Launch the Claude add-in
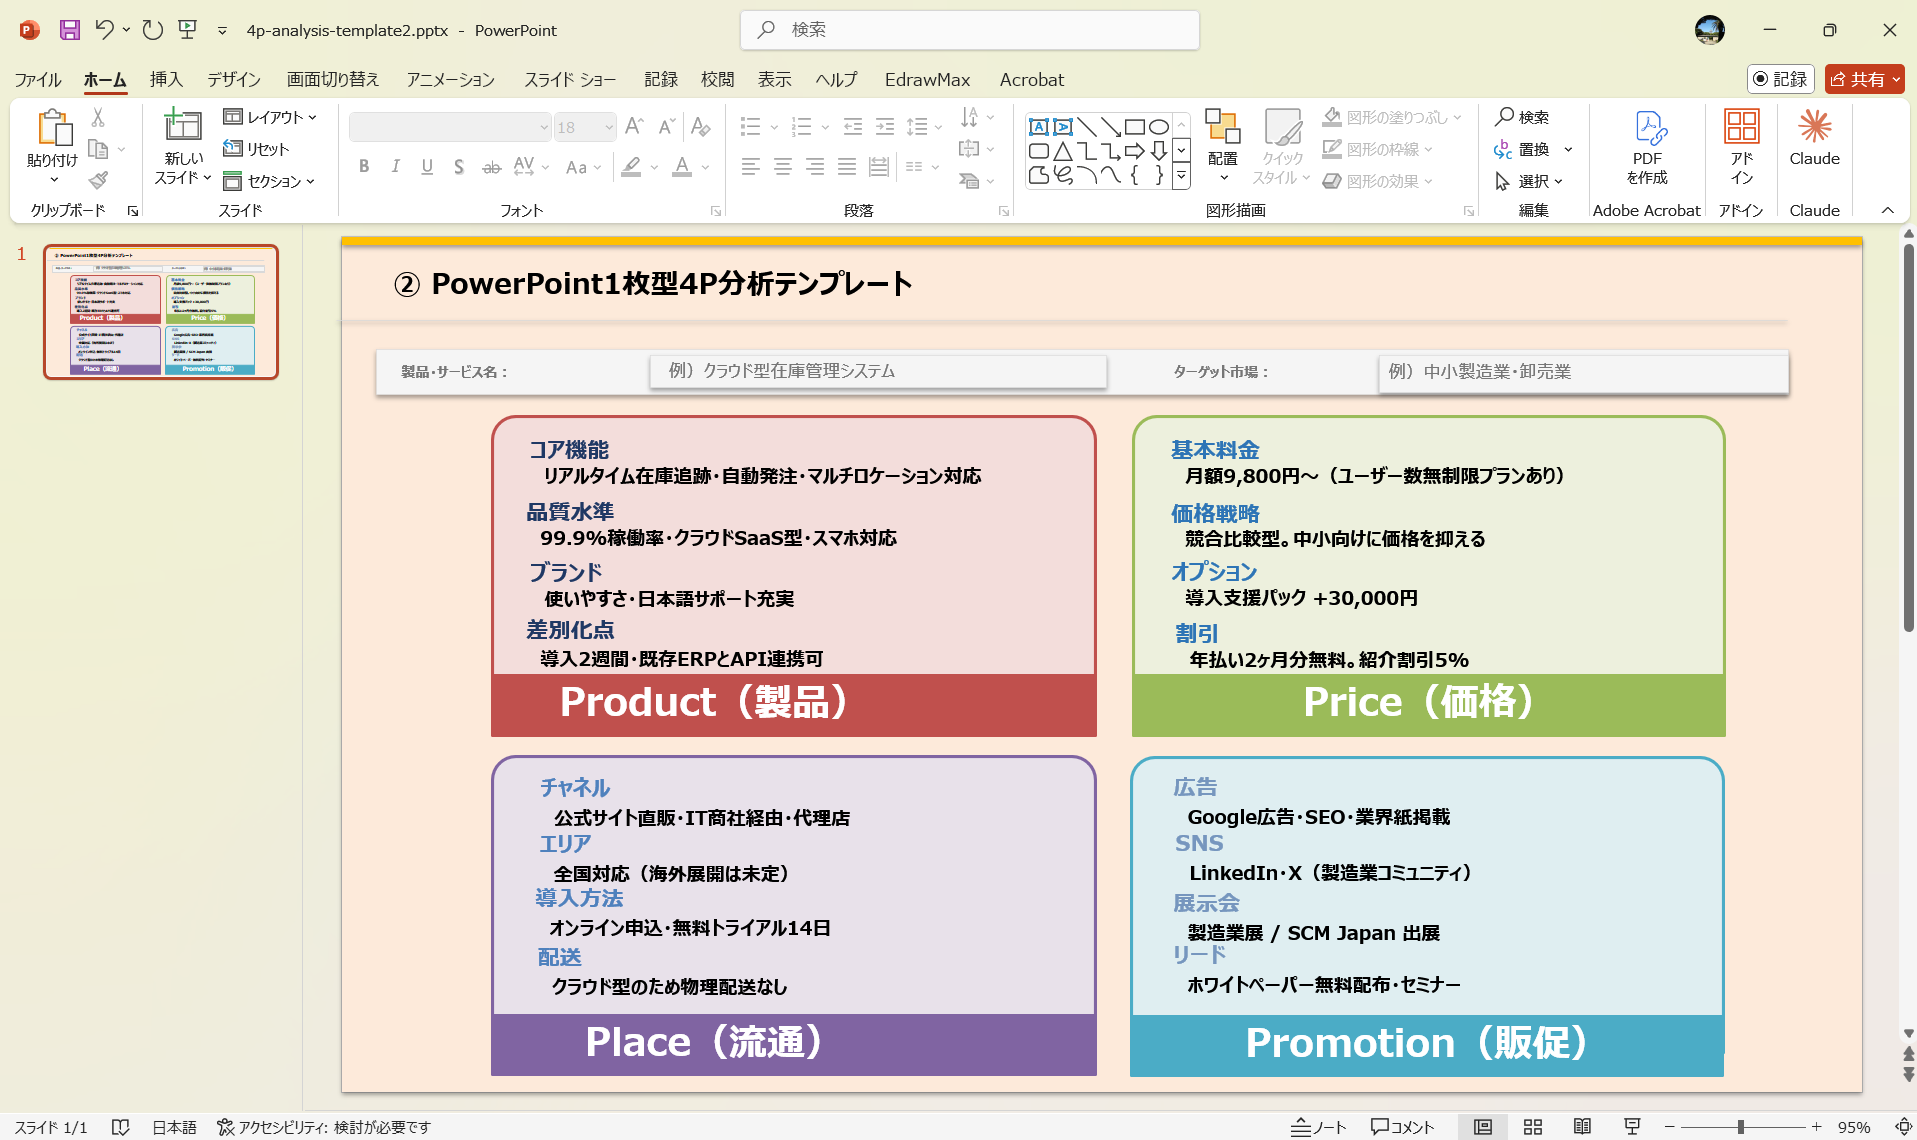Viewport: 1917px width, 1140px height. [x=1814, y=138]
